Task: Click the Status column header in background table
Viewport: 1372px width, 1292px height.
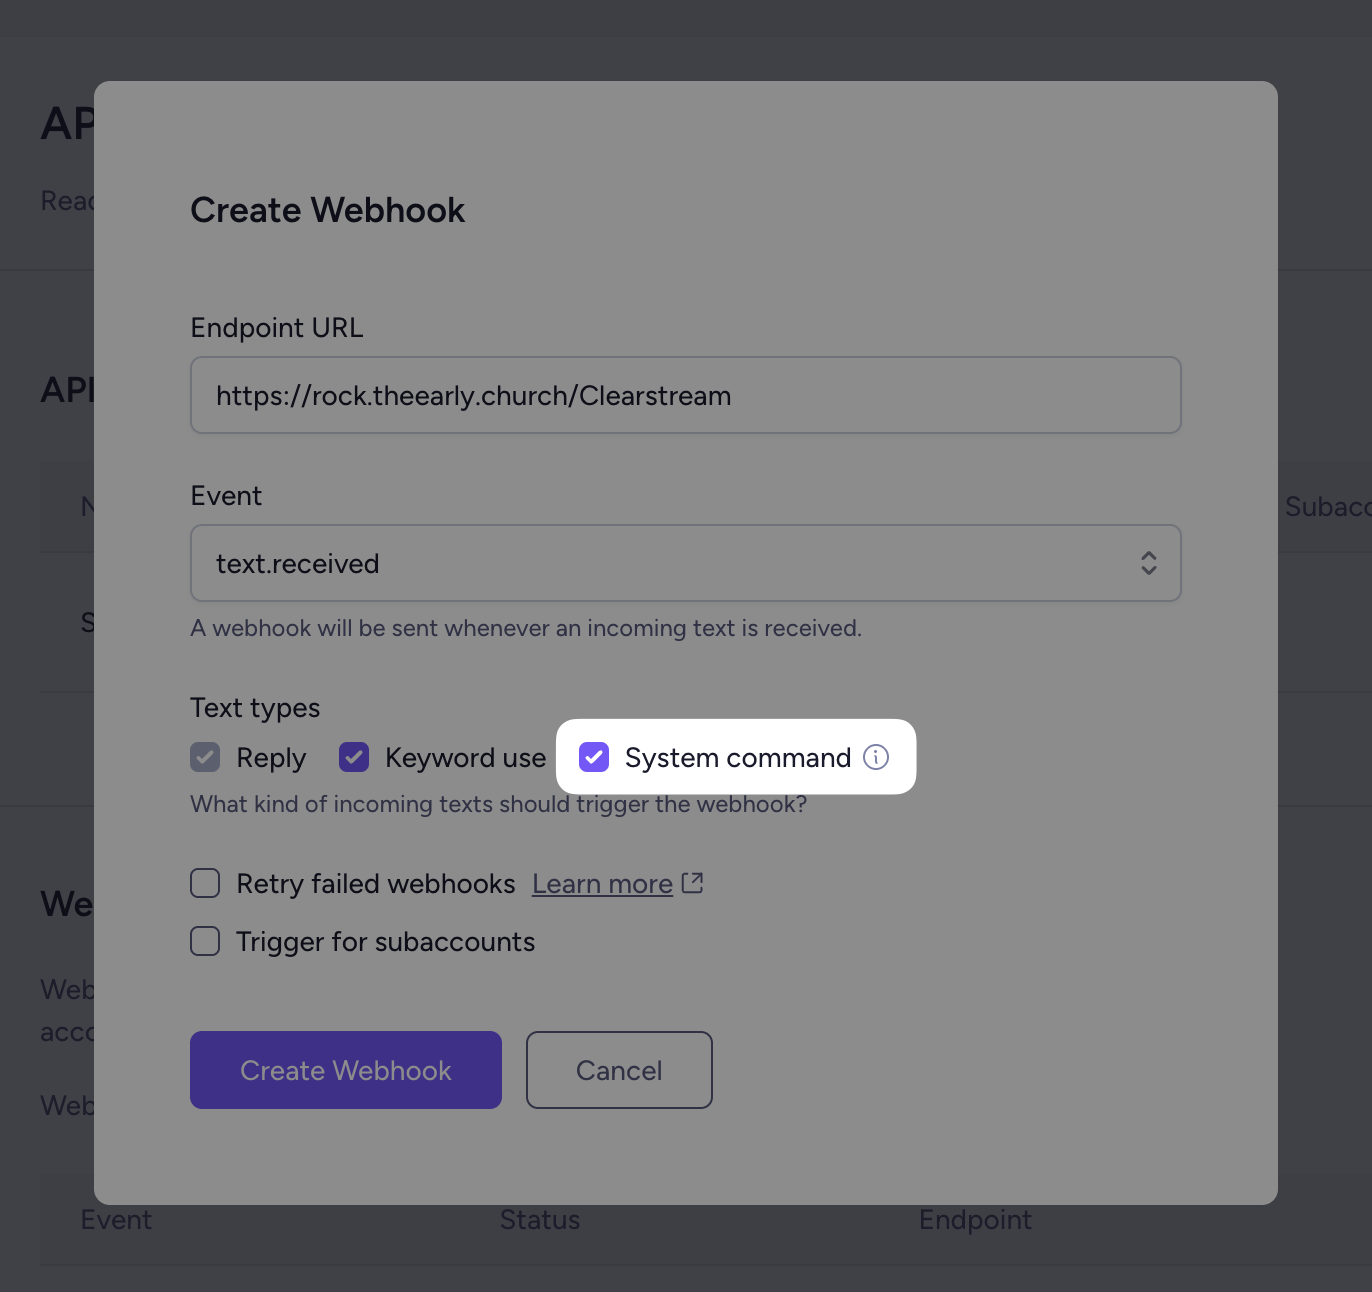Action: pyautogui.click(x=540, y=1220)
